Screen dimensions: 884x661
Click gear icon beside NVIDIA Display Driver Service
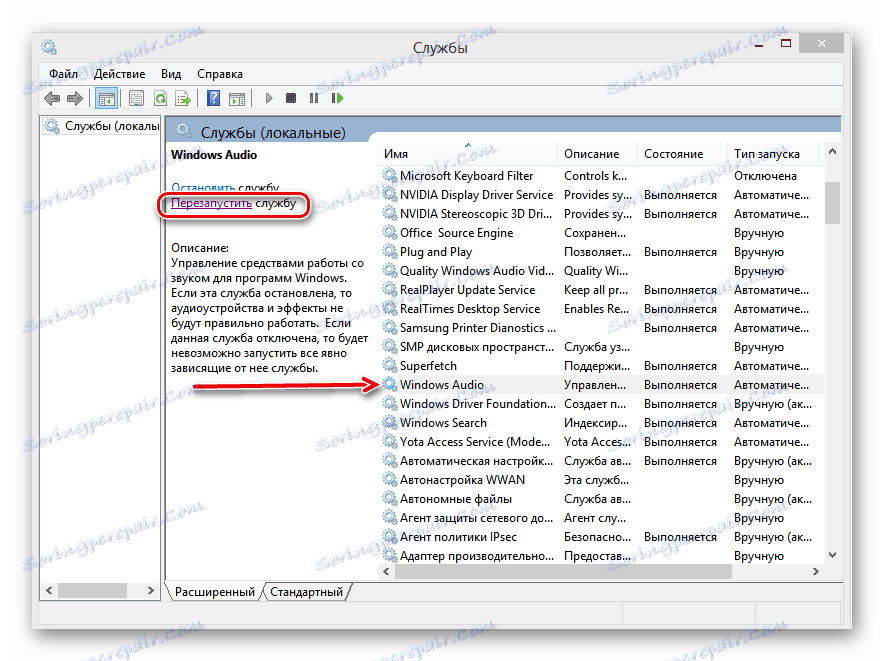coord(390,195)
